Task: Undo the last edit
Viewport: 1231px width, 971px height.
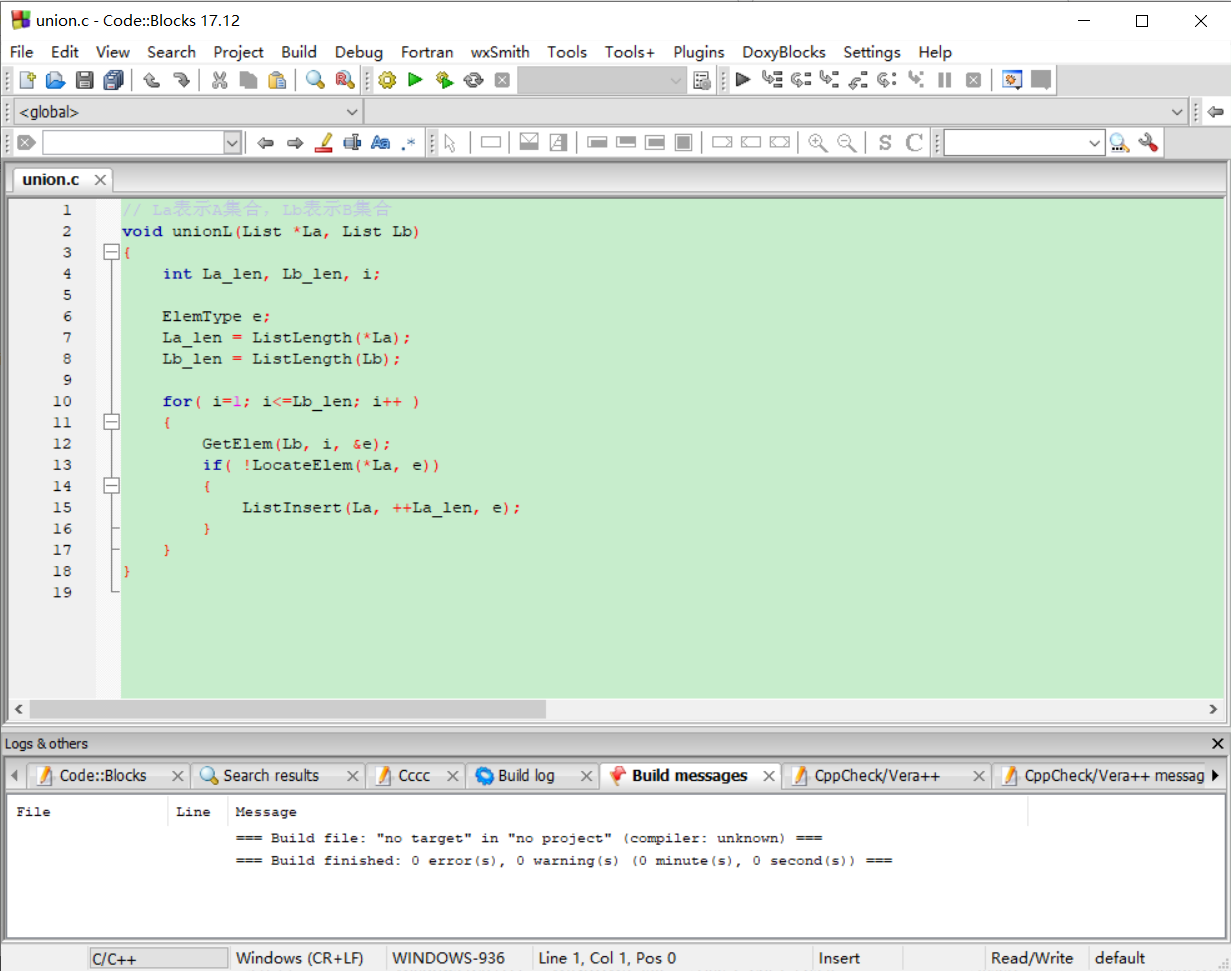Action: pyautogui.click(x=152, y=80)
